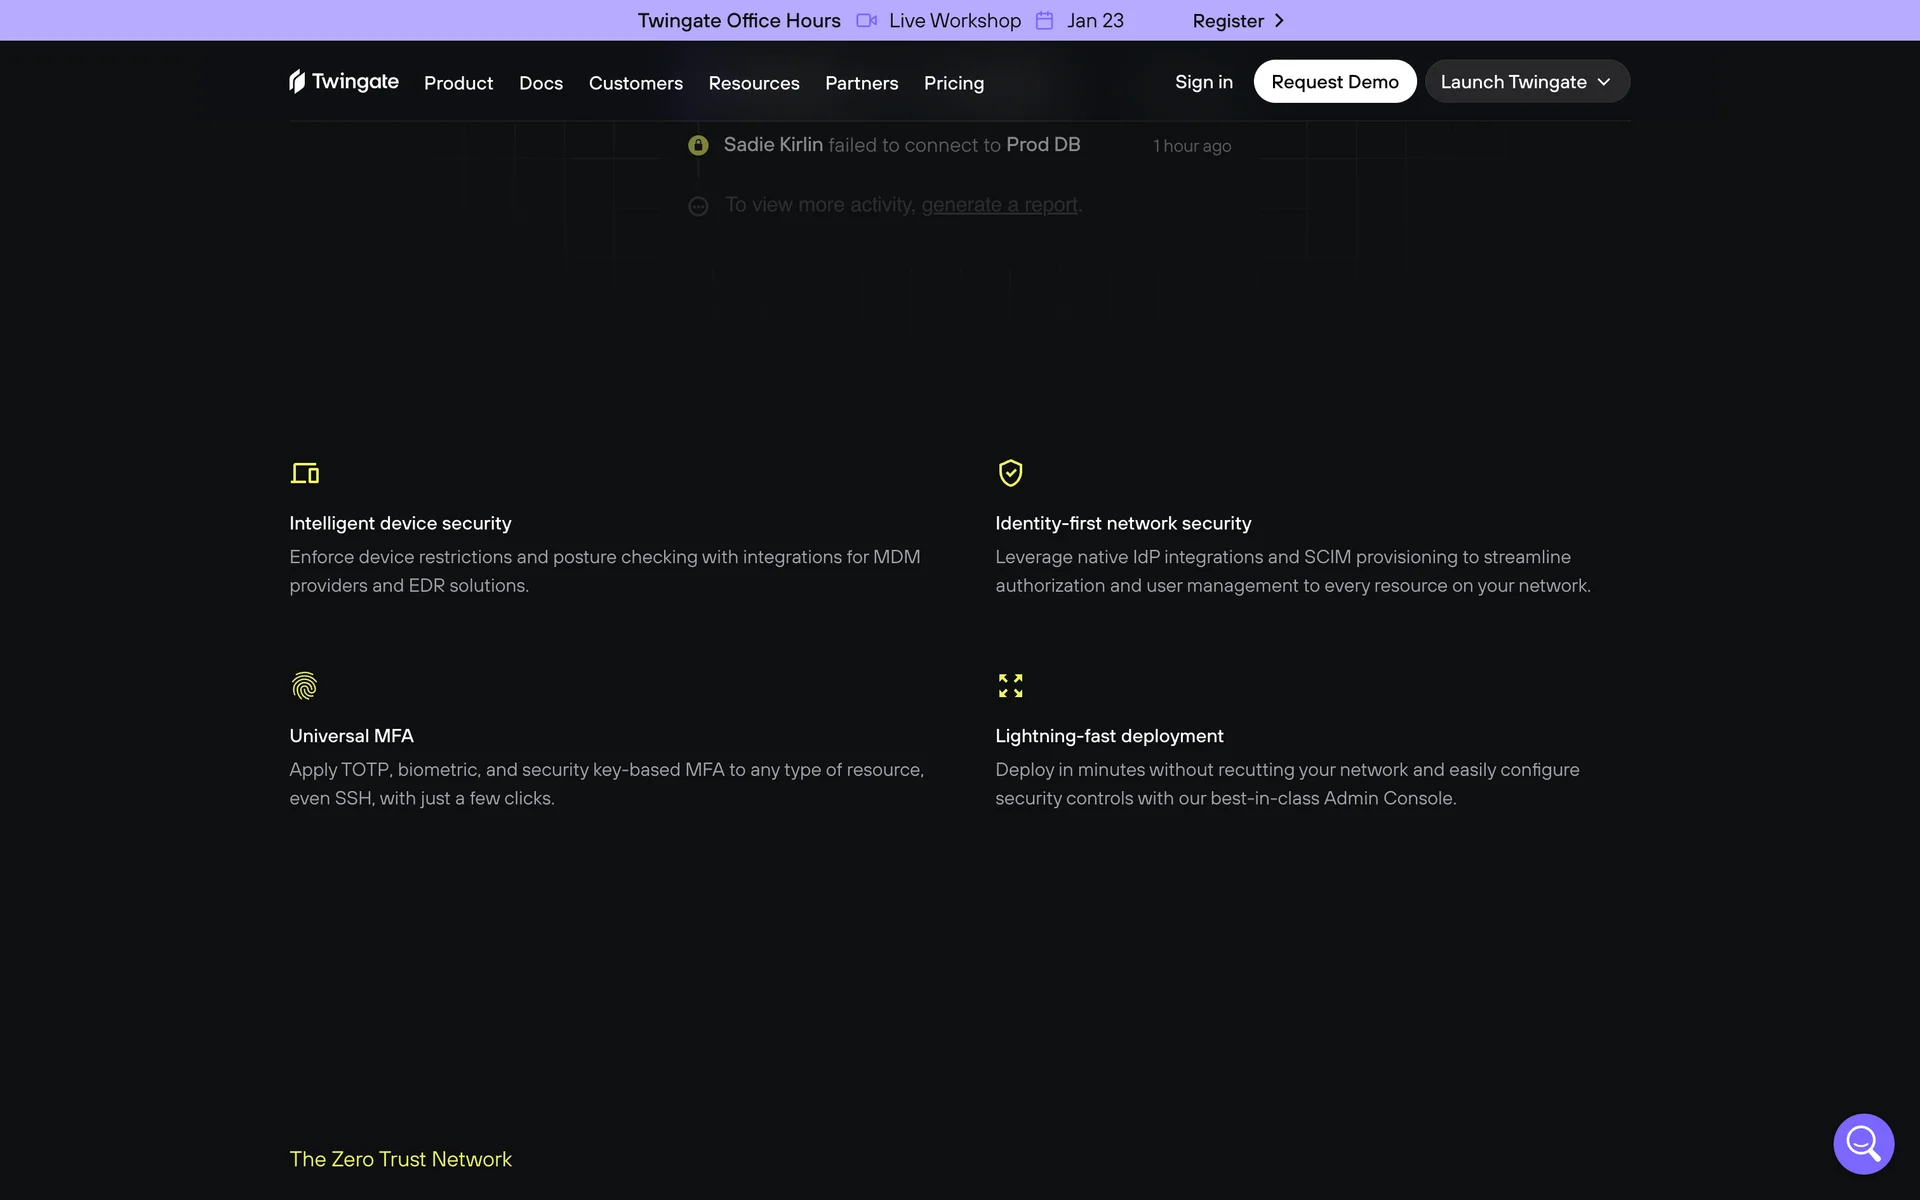Expand the Launch Twingate dropdown
The width and height of the screenshot is (1920, 1200).
[1526, 82]
